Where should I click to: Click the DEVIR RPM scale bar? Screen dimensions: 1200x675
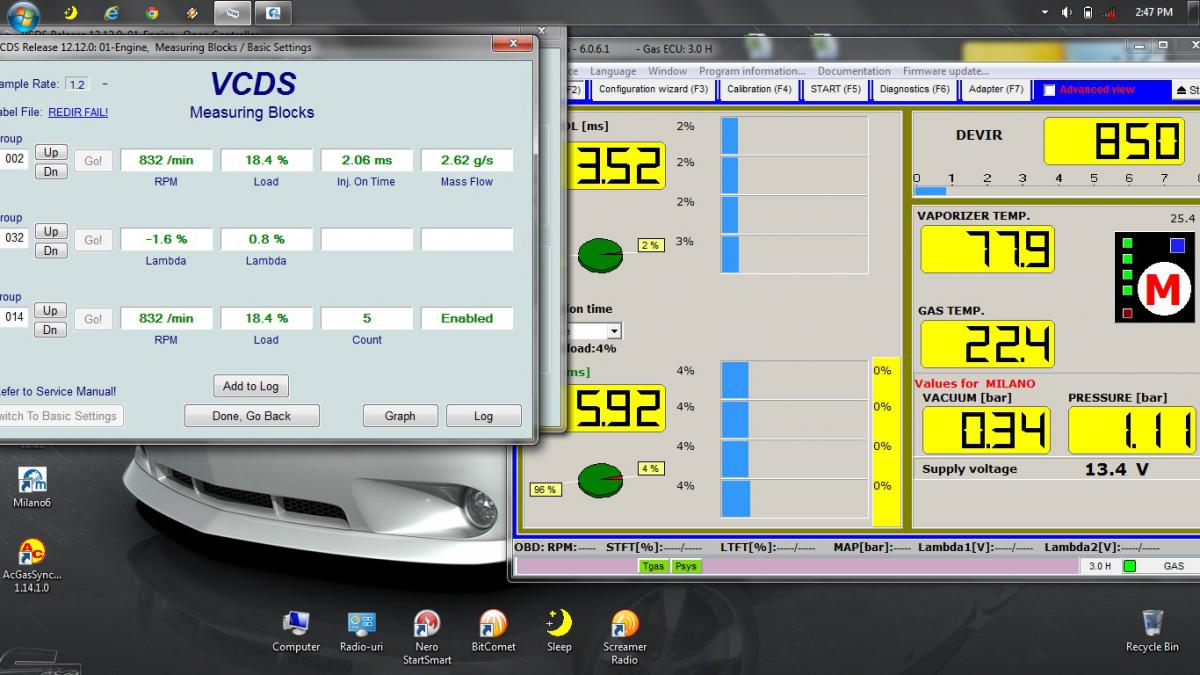pyautogui.click(x=1055, y=189)
